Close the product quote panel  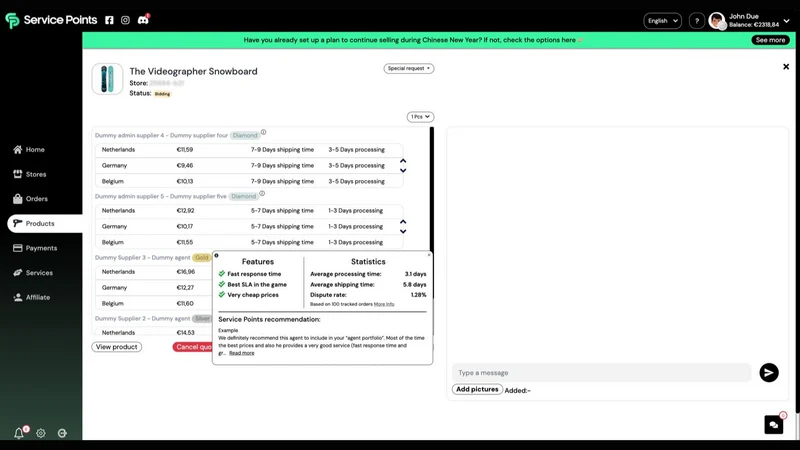[786, 66]
